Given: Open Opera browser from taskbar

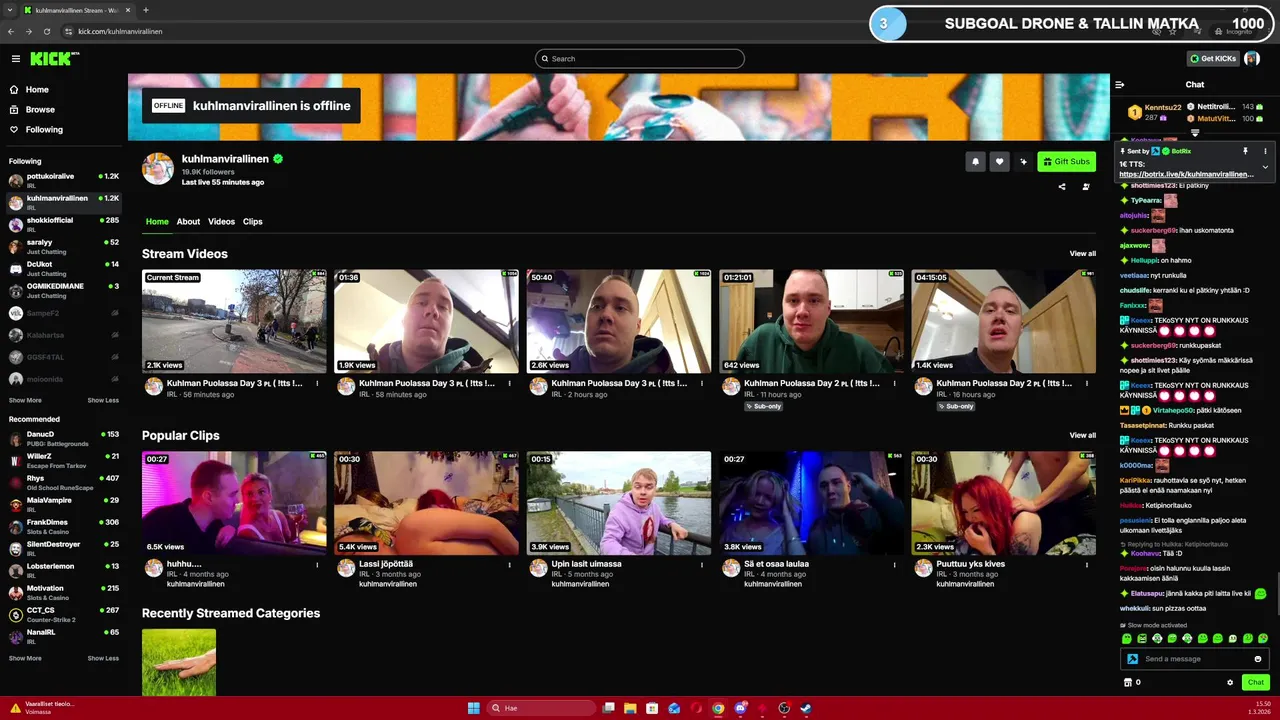Looking at the screenshot, I should point(696,708).
